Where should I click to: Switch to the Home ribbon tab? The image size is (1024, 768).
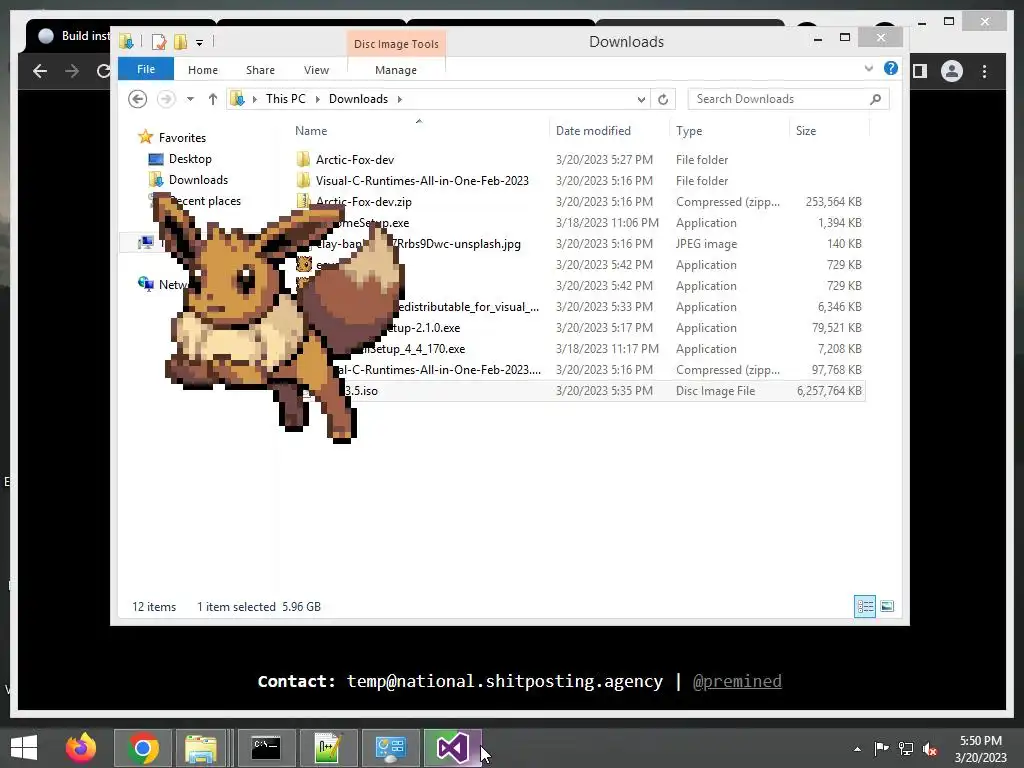pos(202,70)
